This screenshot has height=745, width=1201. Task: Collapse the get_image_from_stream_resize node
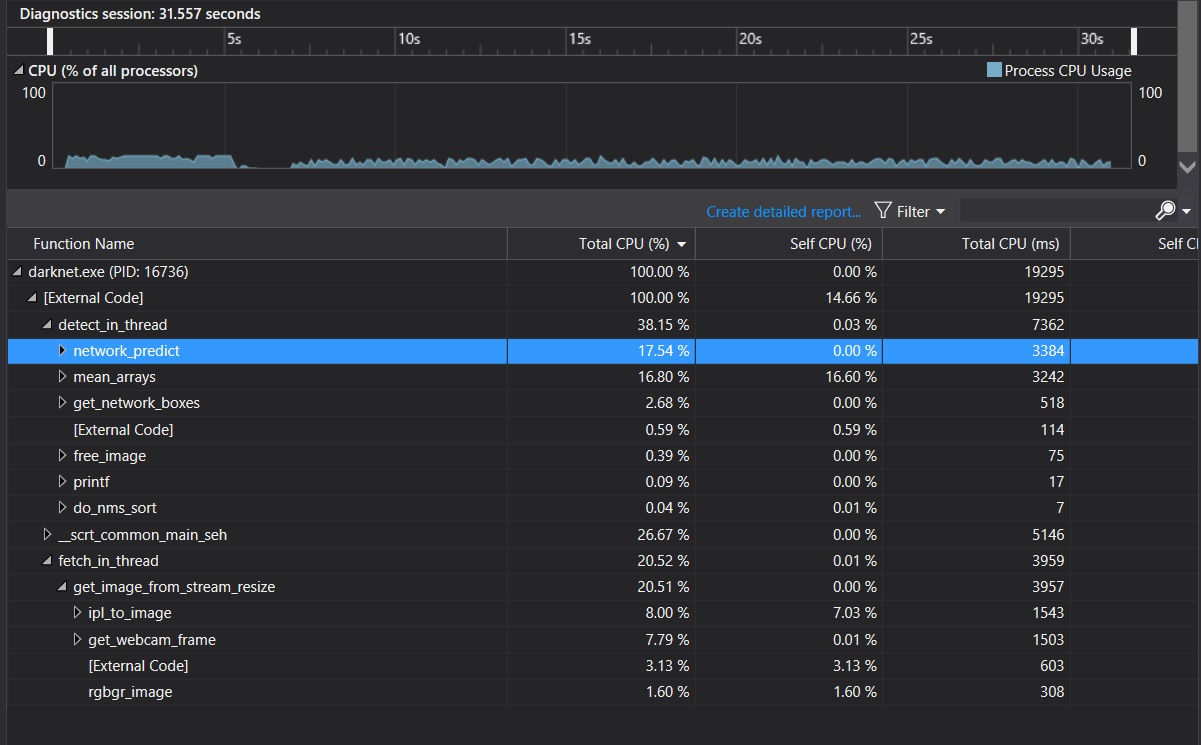62,588
